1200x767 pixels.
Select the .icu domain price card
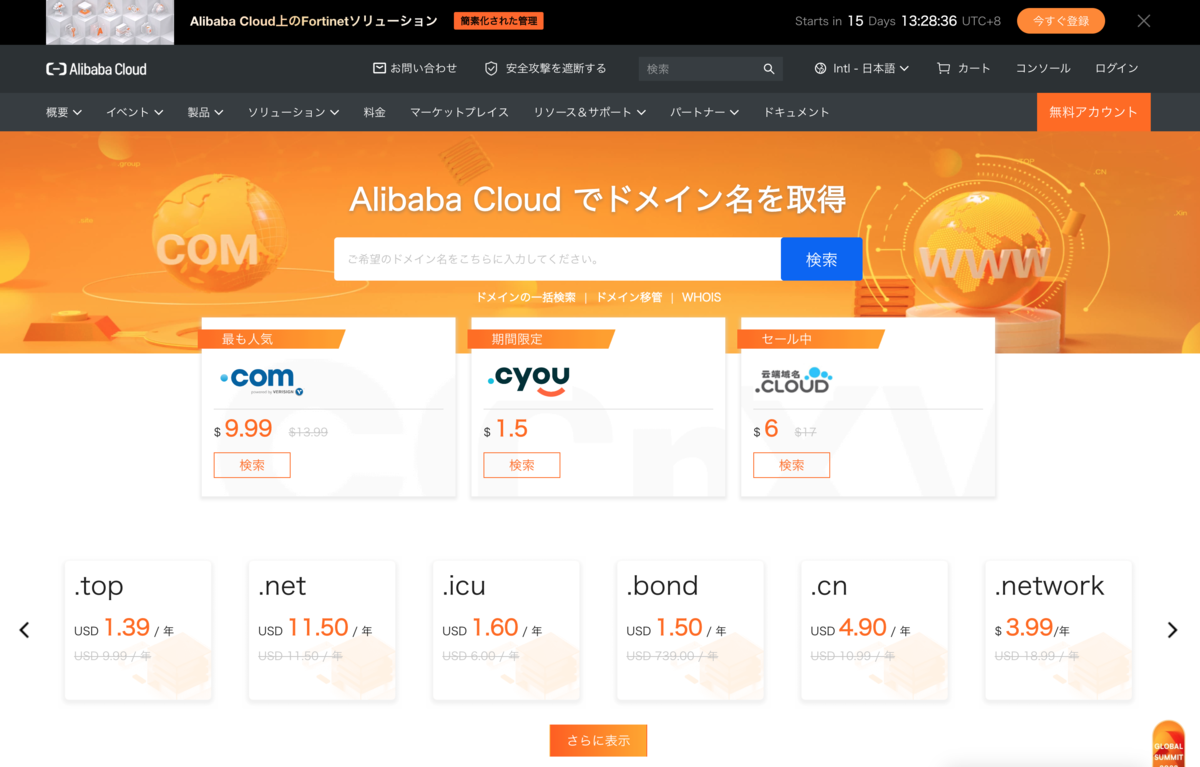pos(506,630)
